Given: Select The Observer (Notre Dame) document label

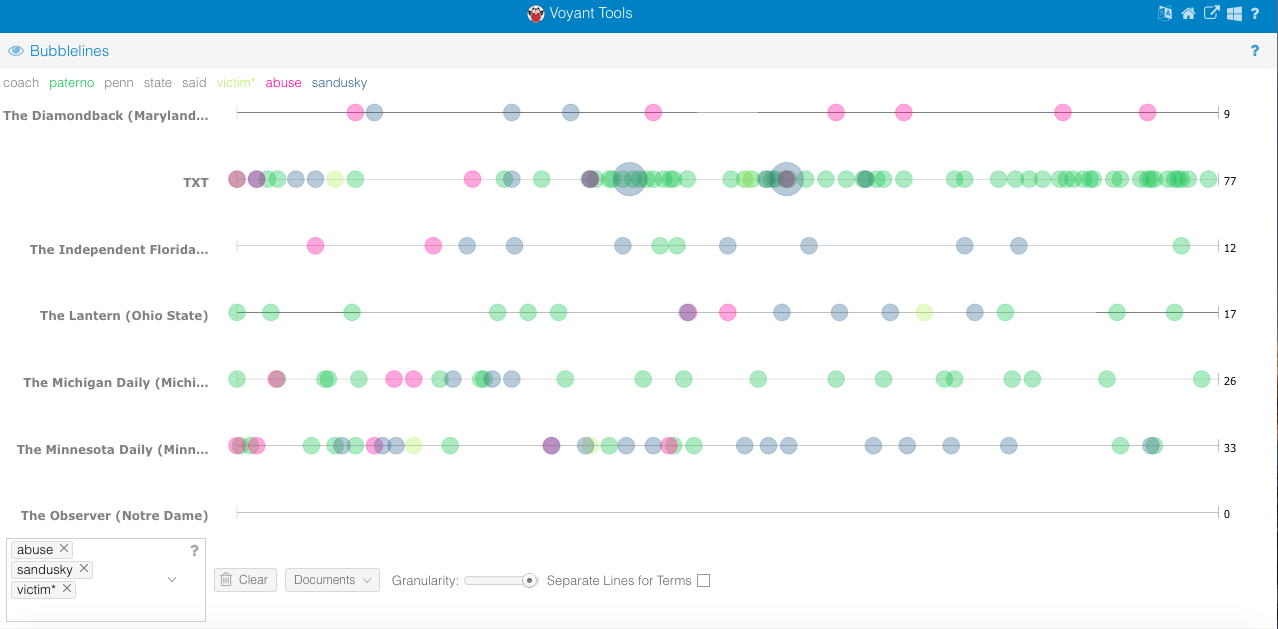Looking at the screenshot, I should [x=114, y=515].
